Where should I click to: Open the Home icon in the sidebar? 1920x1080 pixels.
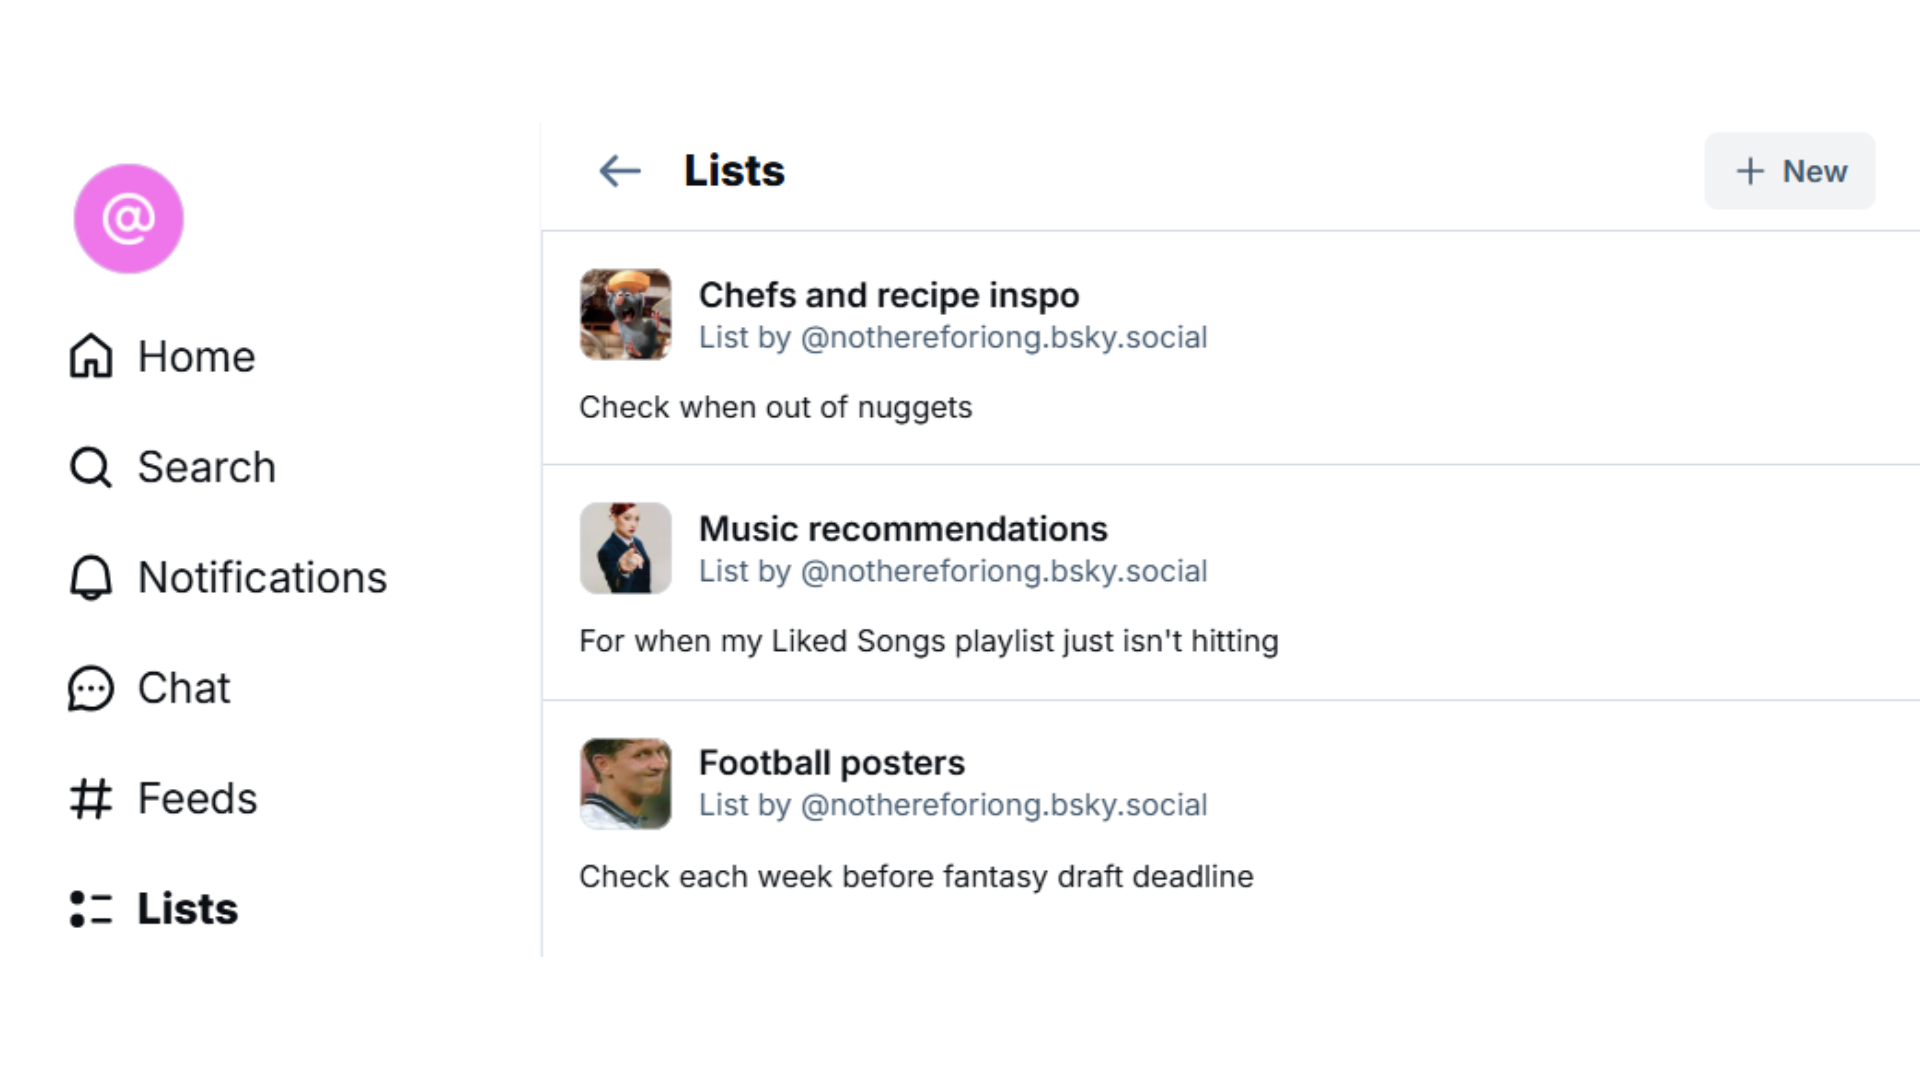pyautogui.click(x=90, y=356)
